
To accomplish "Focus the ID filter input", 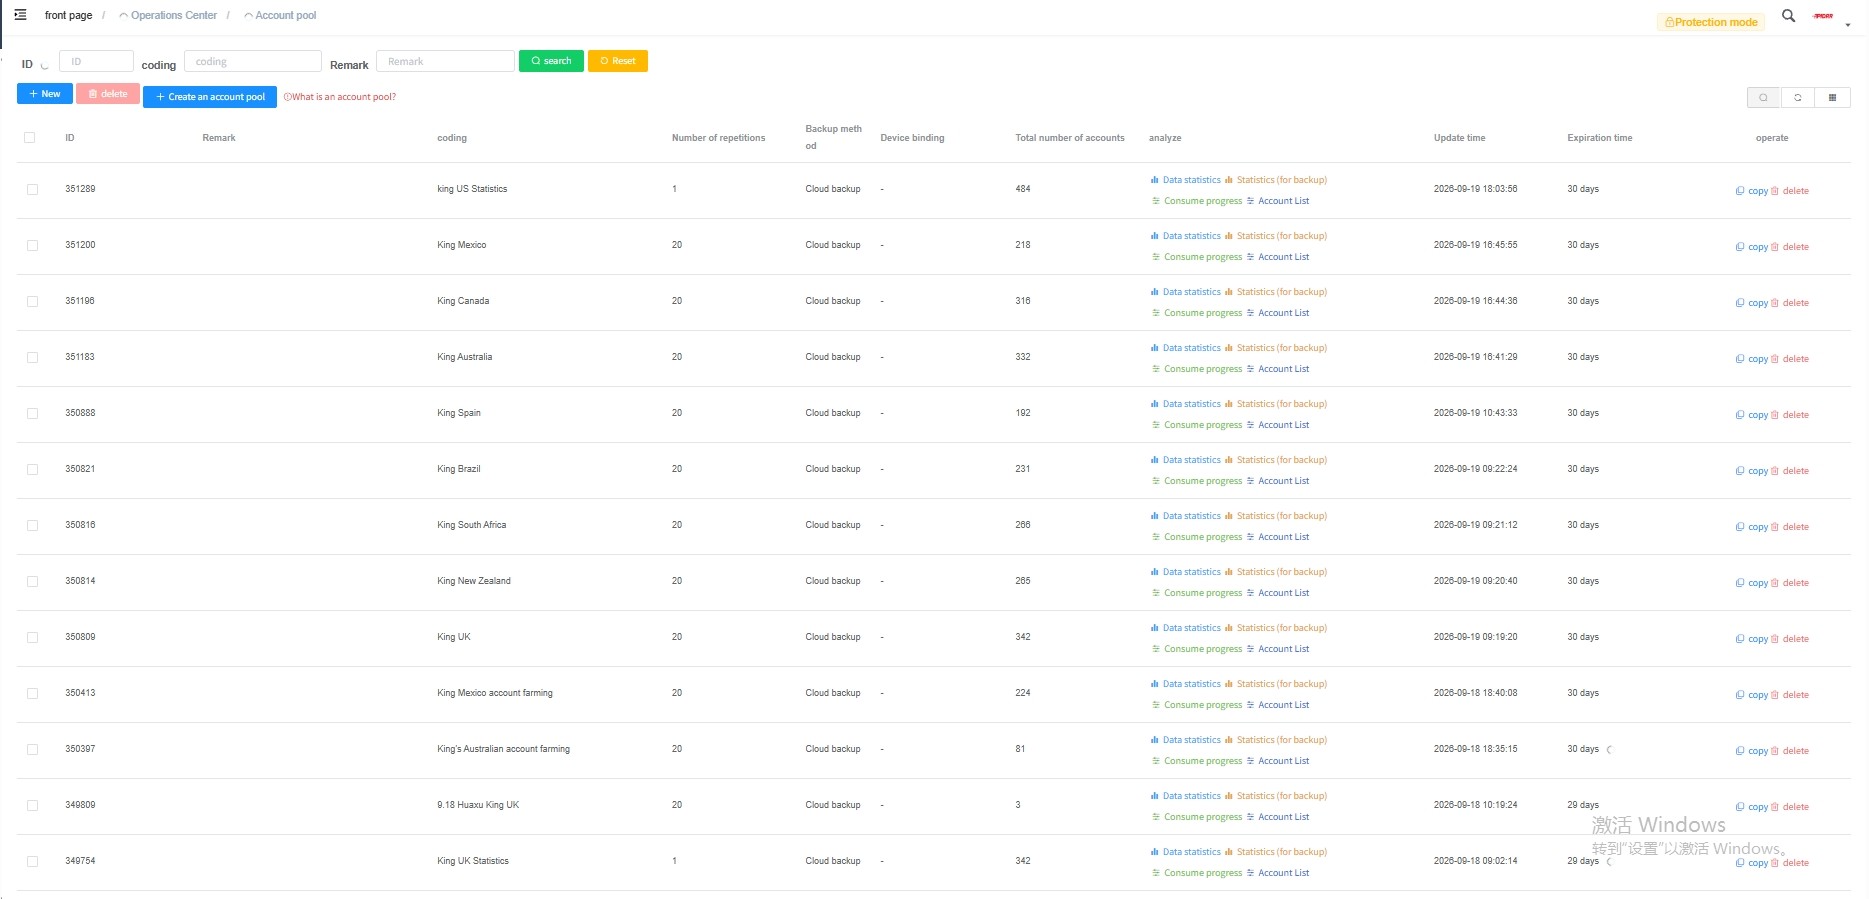I will pos(96,61).
